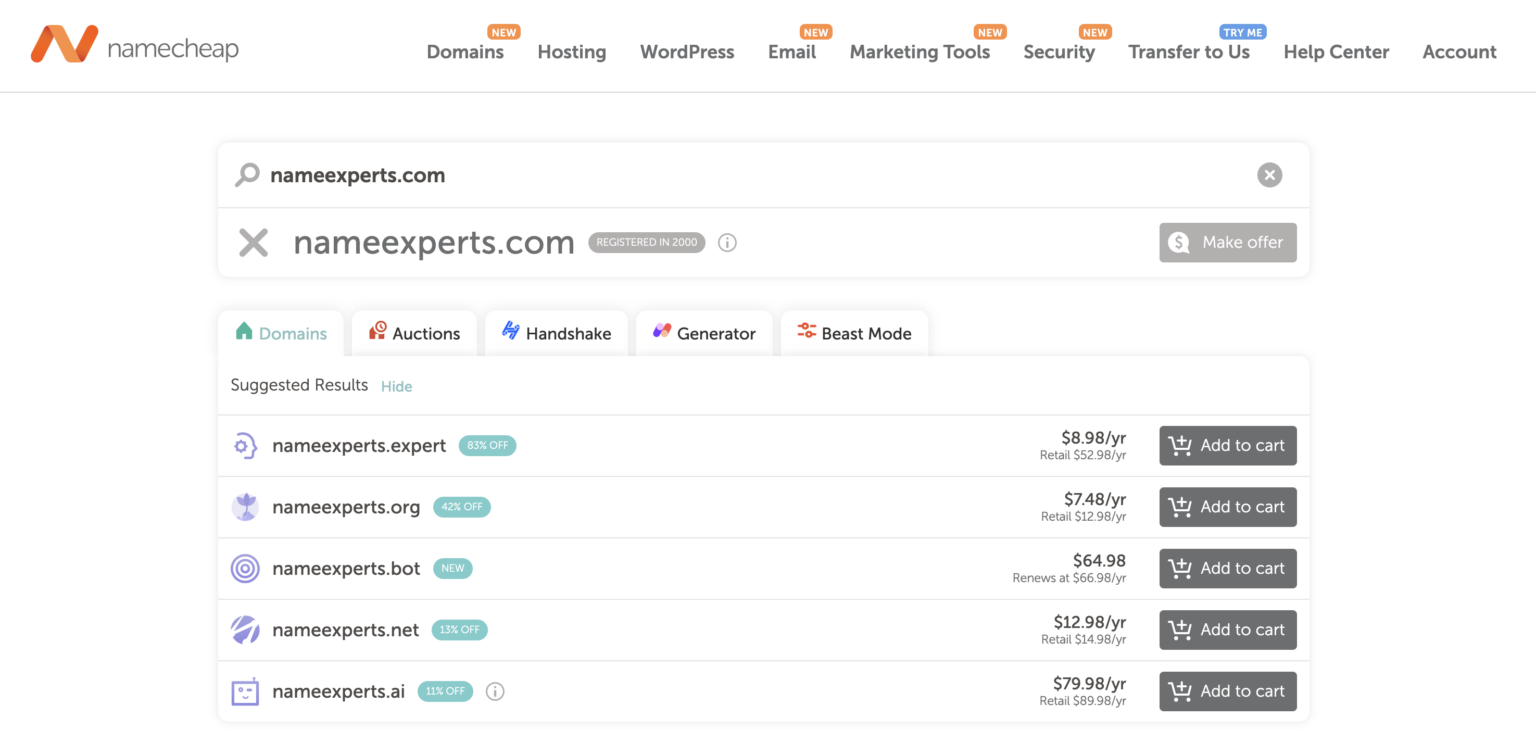Click the $12.98/yr price
The image size is (1536, 730).
(x=1090, y=622)
